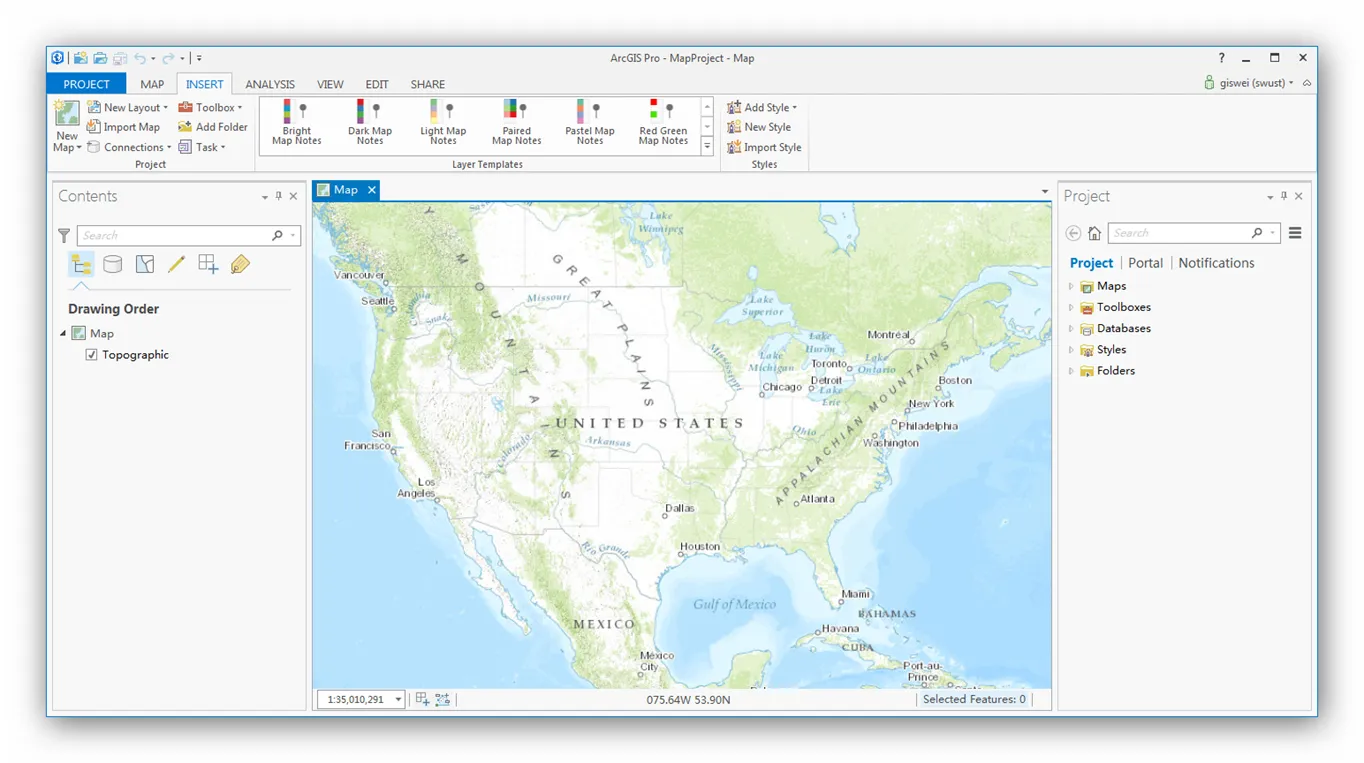
Task: Expand the Toolboxes tree node
Action: 1071,308
